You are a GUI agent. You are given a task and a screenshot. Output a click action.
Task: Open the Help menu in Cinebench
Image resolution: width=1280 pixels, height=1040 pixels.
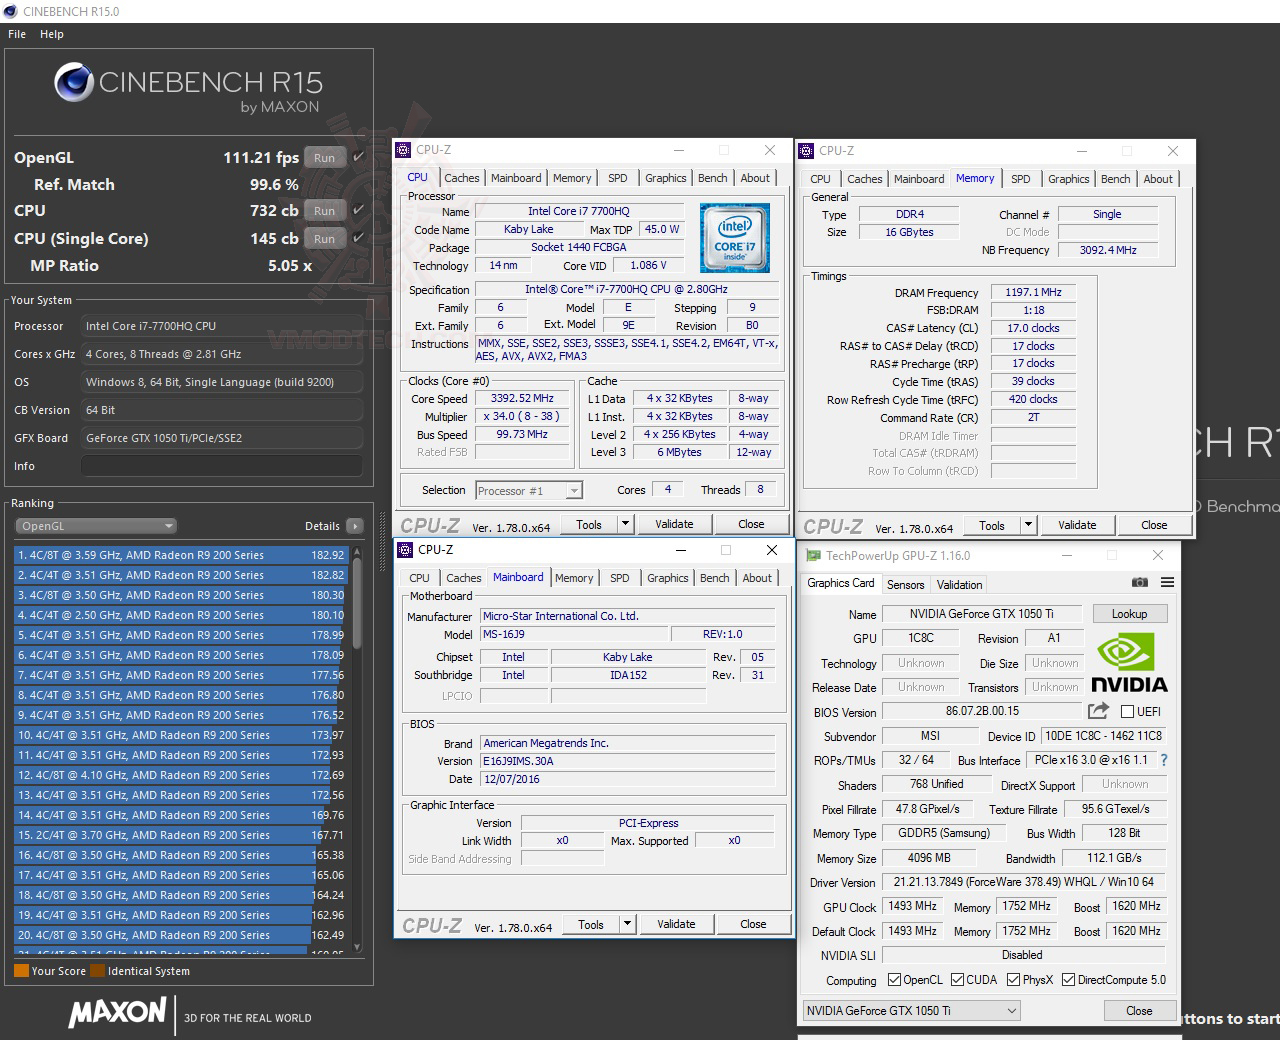[52, 34]
